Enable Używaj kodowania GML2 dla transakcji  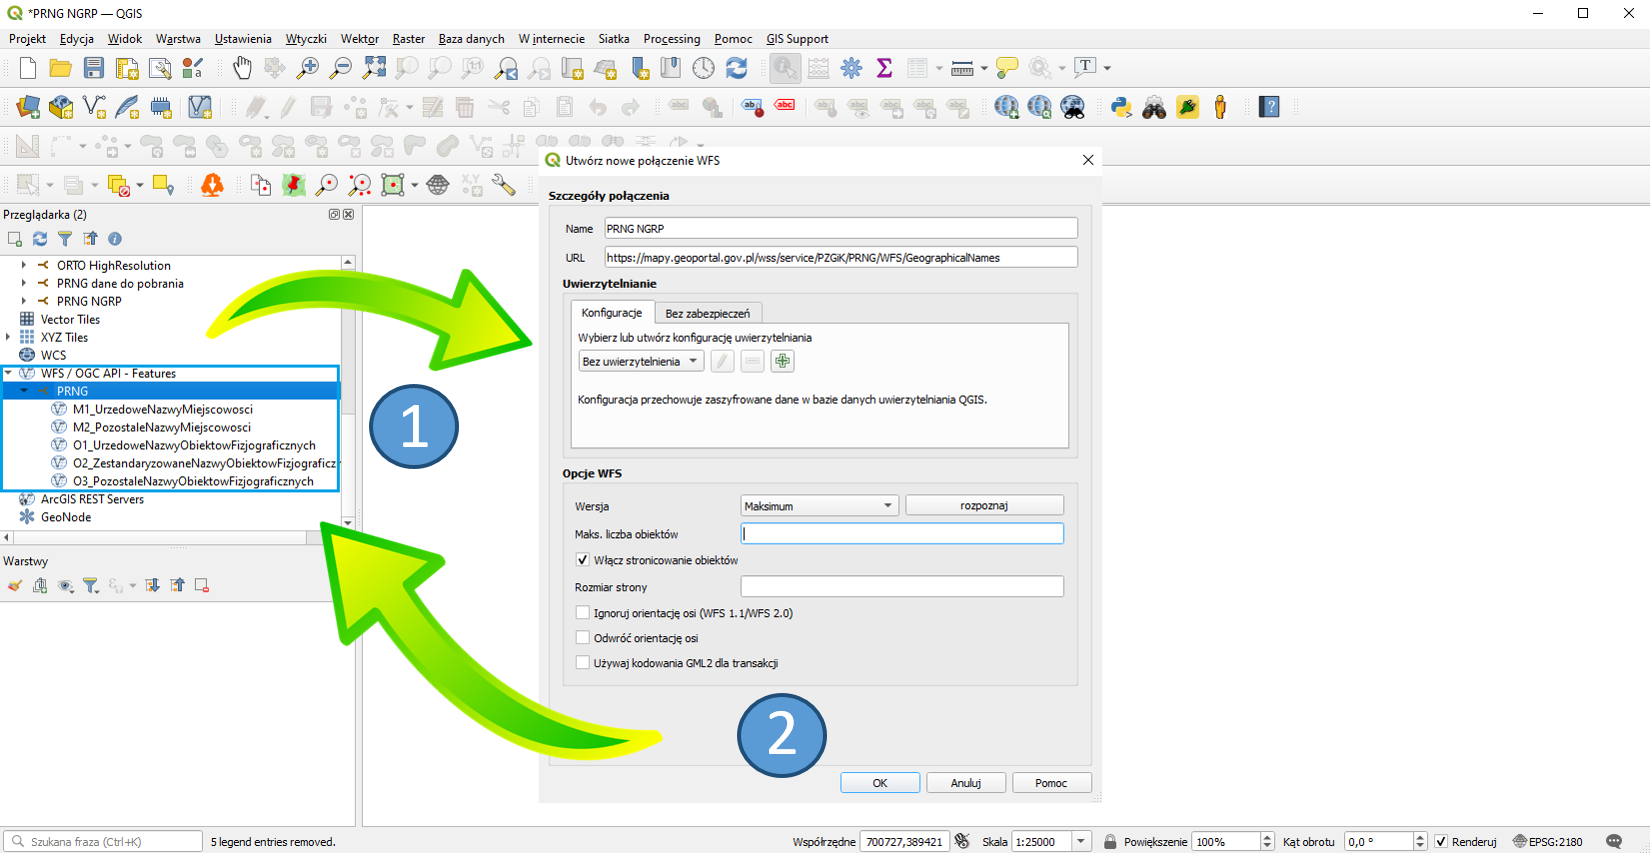tap(582, 663)
